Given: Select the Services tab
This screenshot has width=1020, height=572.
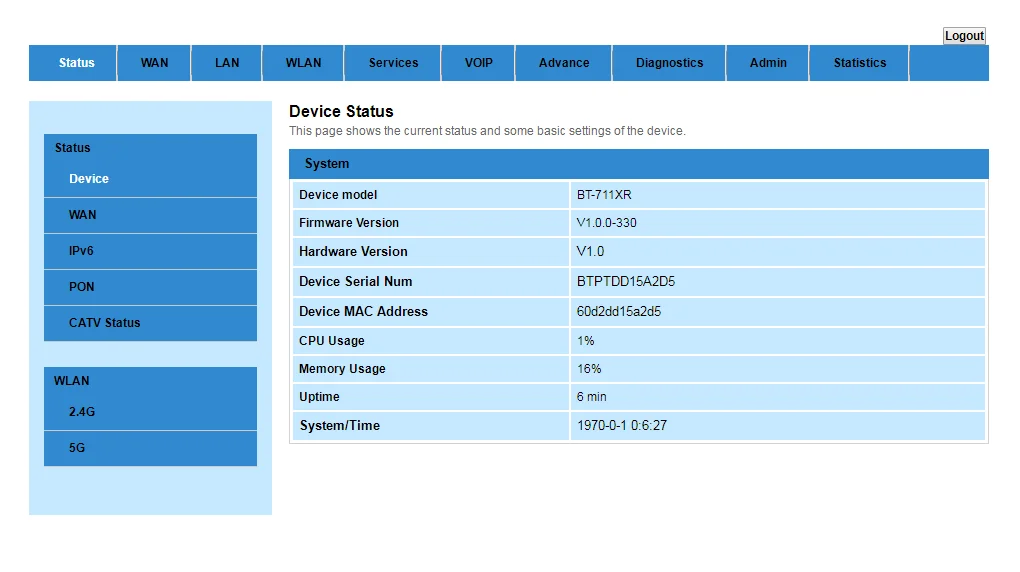Looking at the screenshot, I should (x=393, y=63).
